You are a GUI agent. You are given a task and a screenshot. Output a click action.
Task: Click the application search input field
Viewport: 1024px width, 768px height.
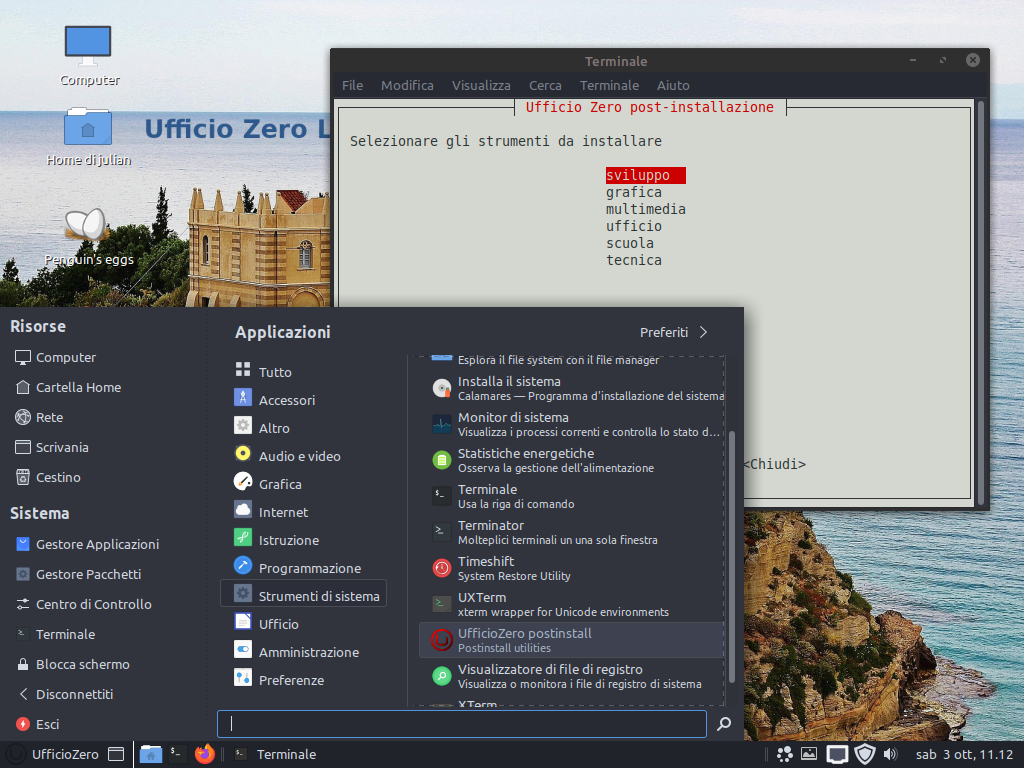coord(462,724)
